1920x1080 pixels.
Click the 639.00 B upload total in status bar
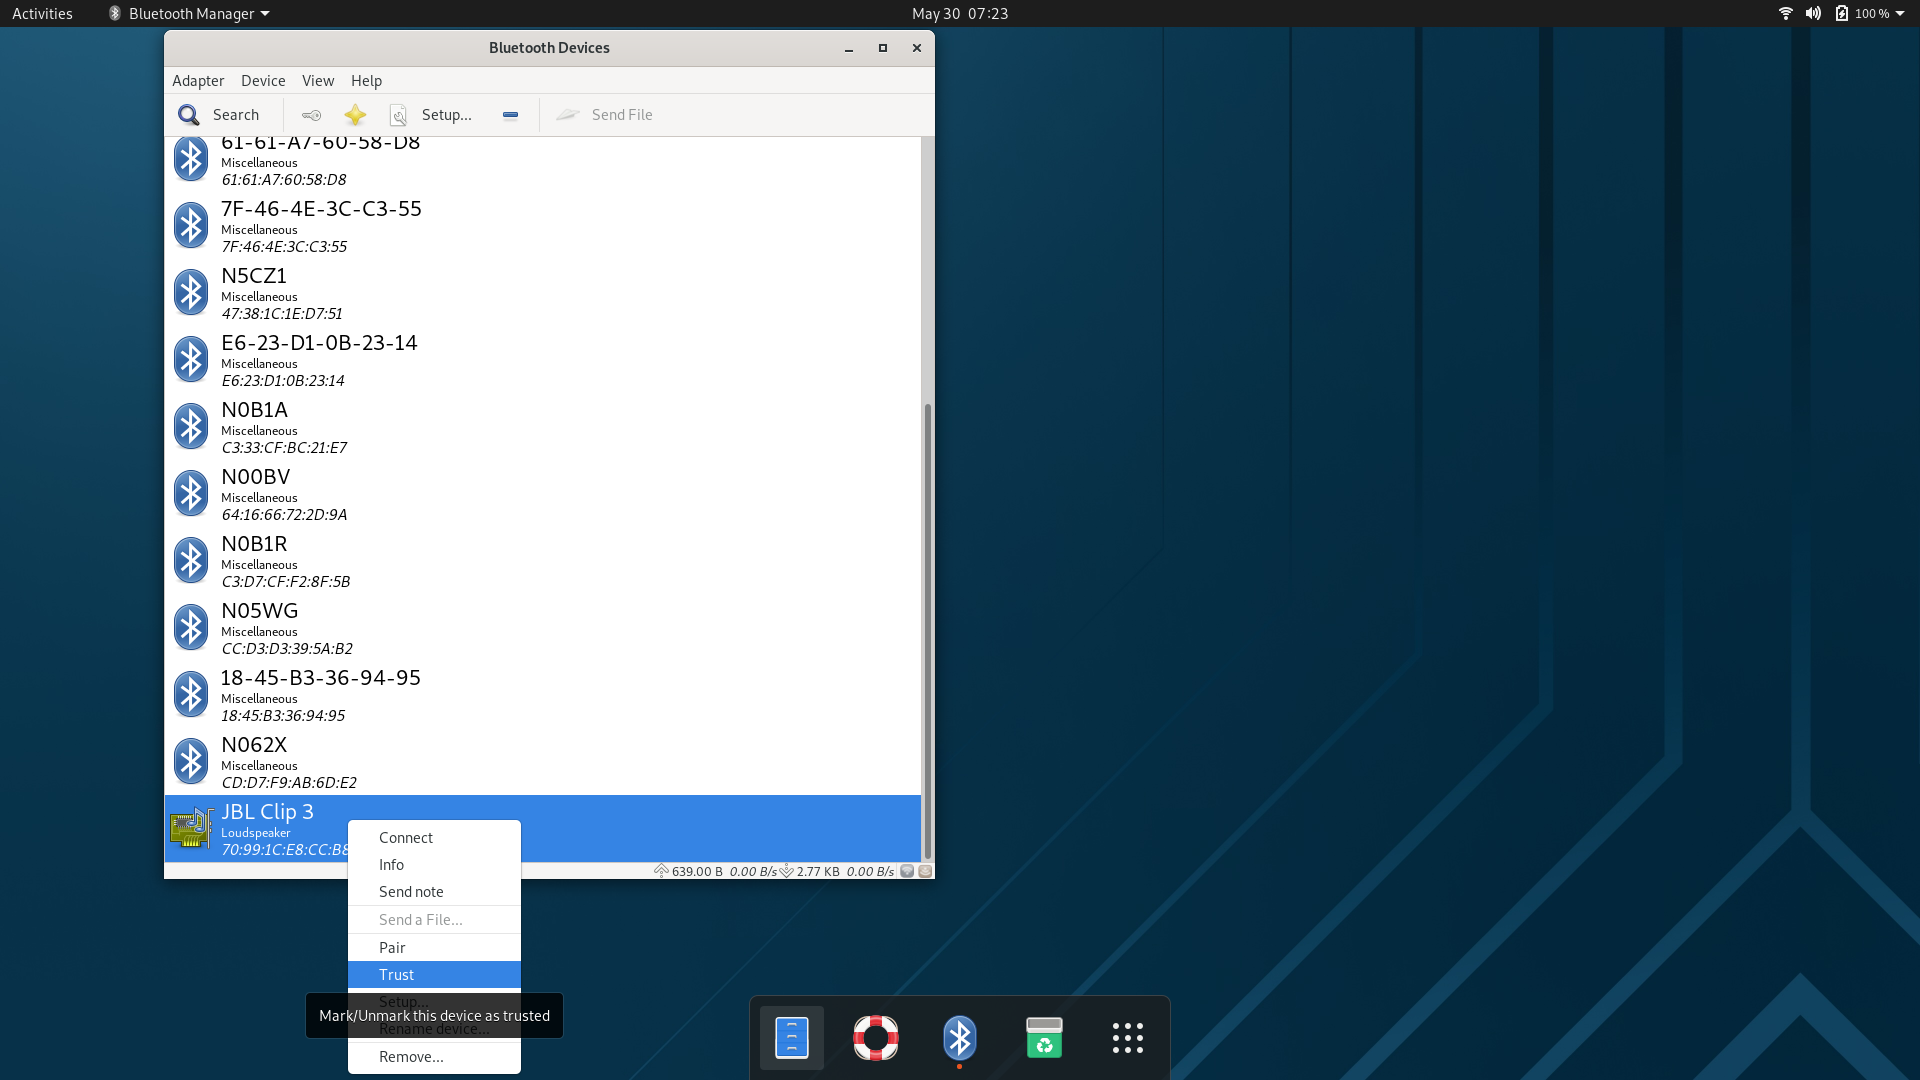[697, 872]
